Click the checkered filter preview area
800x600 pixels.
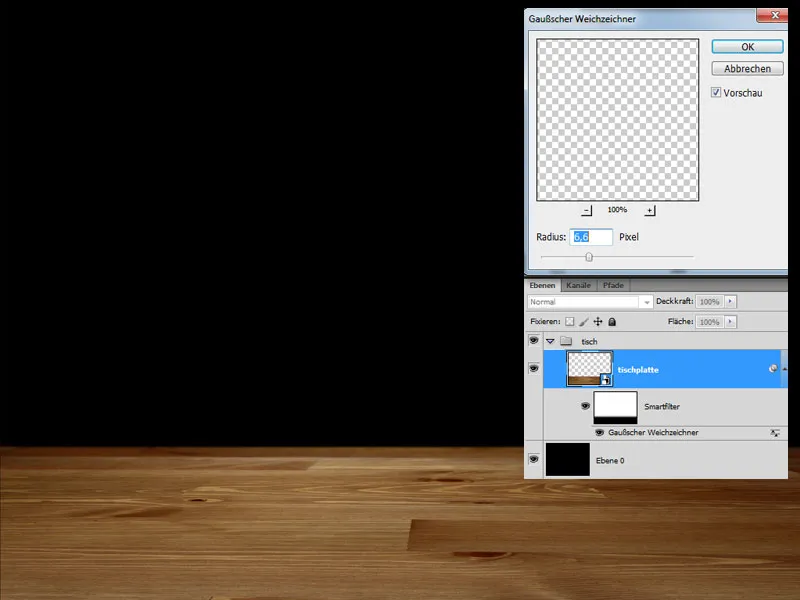[617, 120]
